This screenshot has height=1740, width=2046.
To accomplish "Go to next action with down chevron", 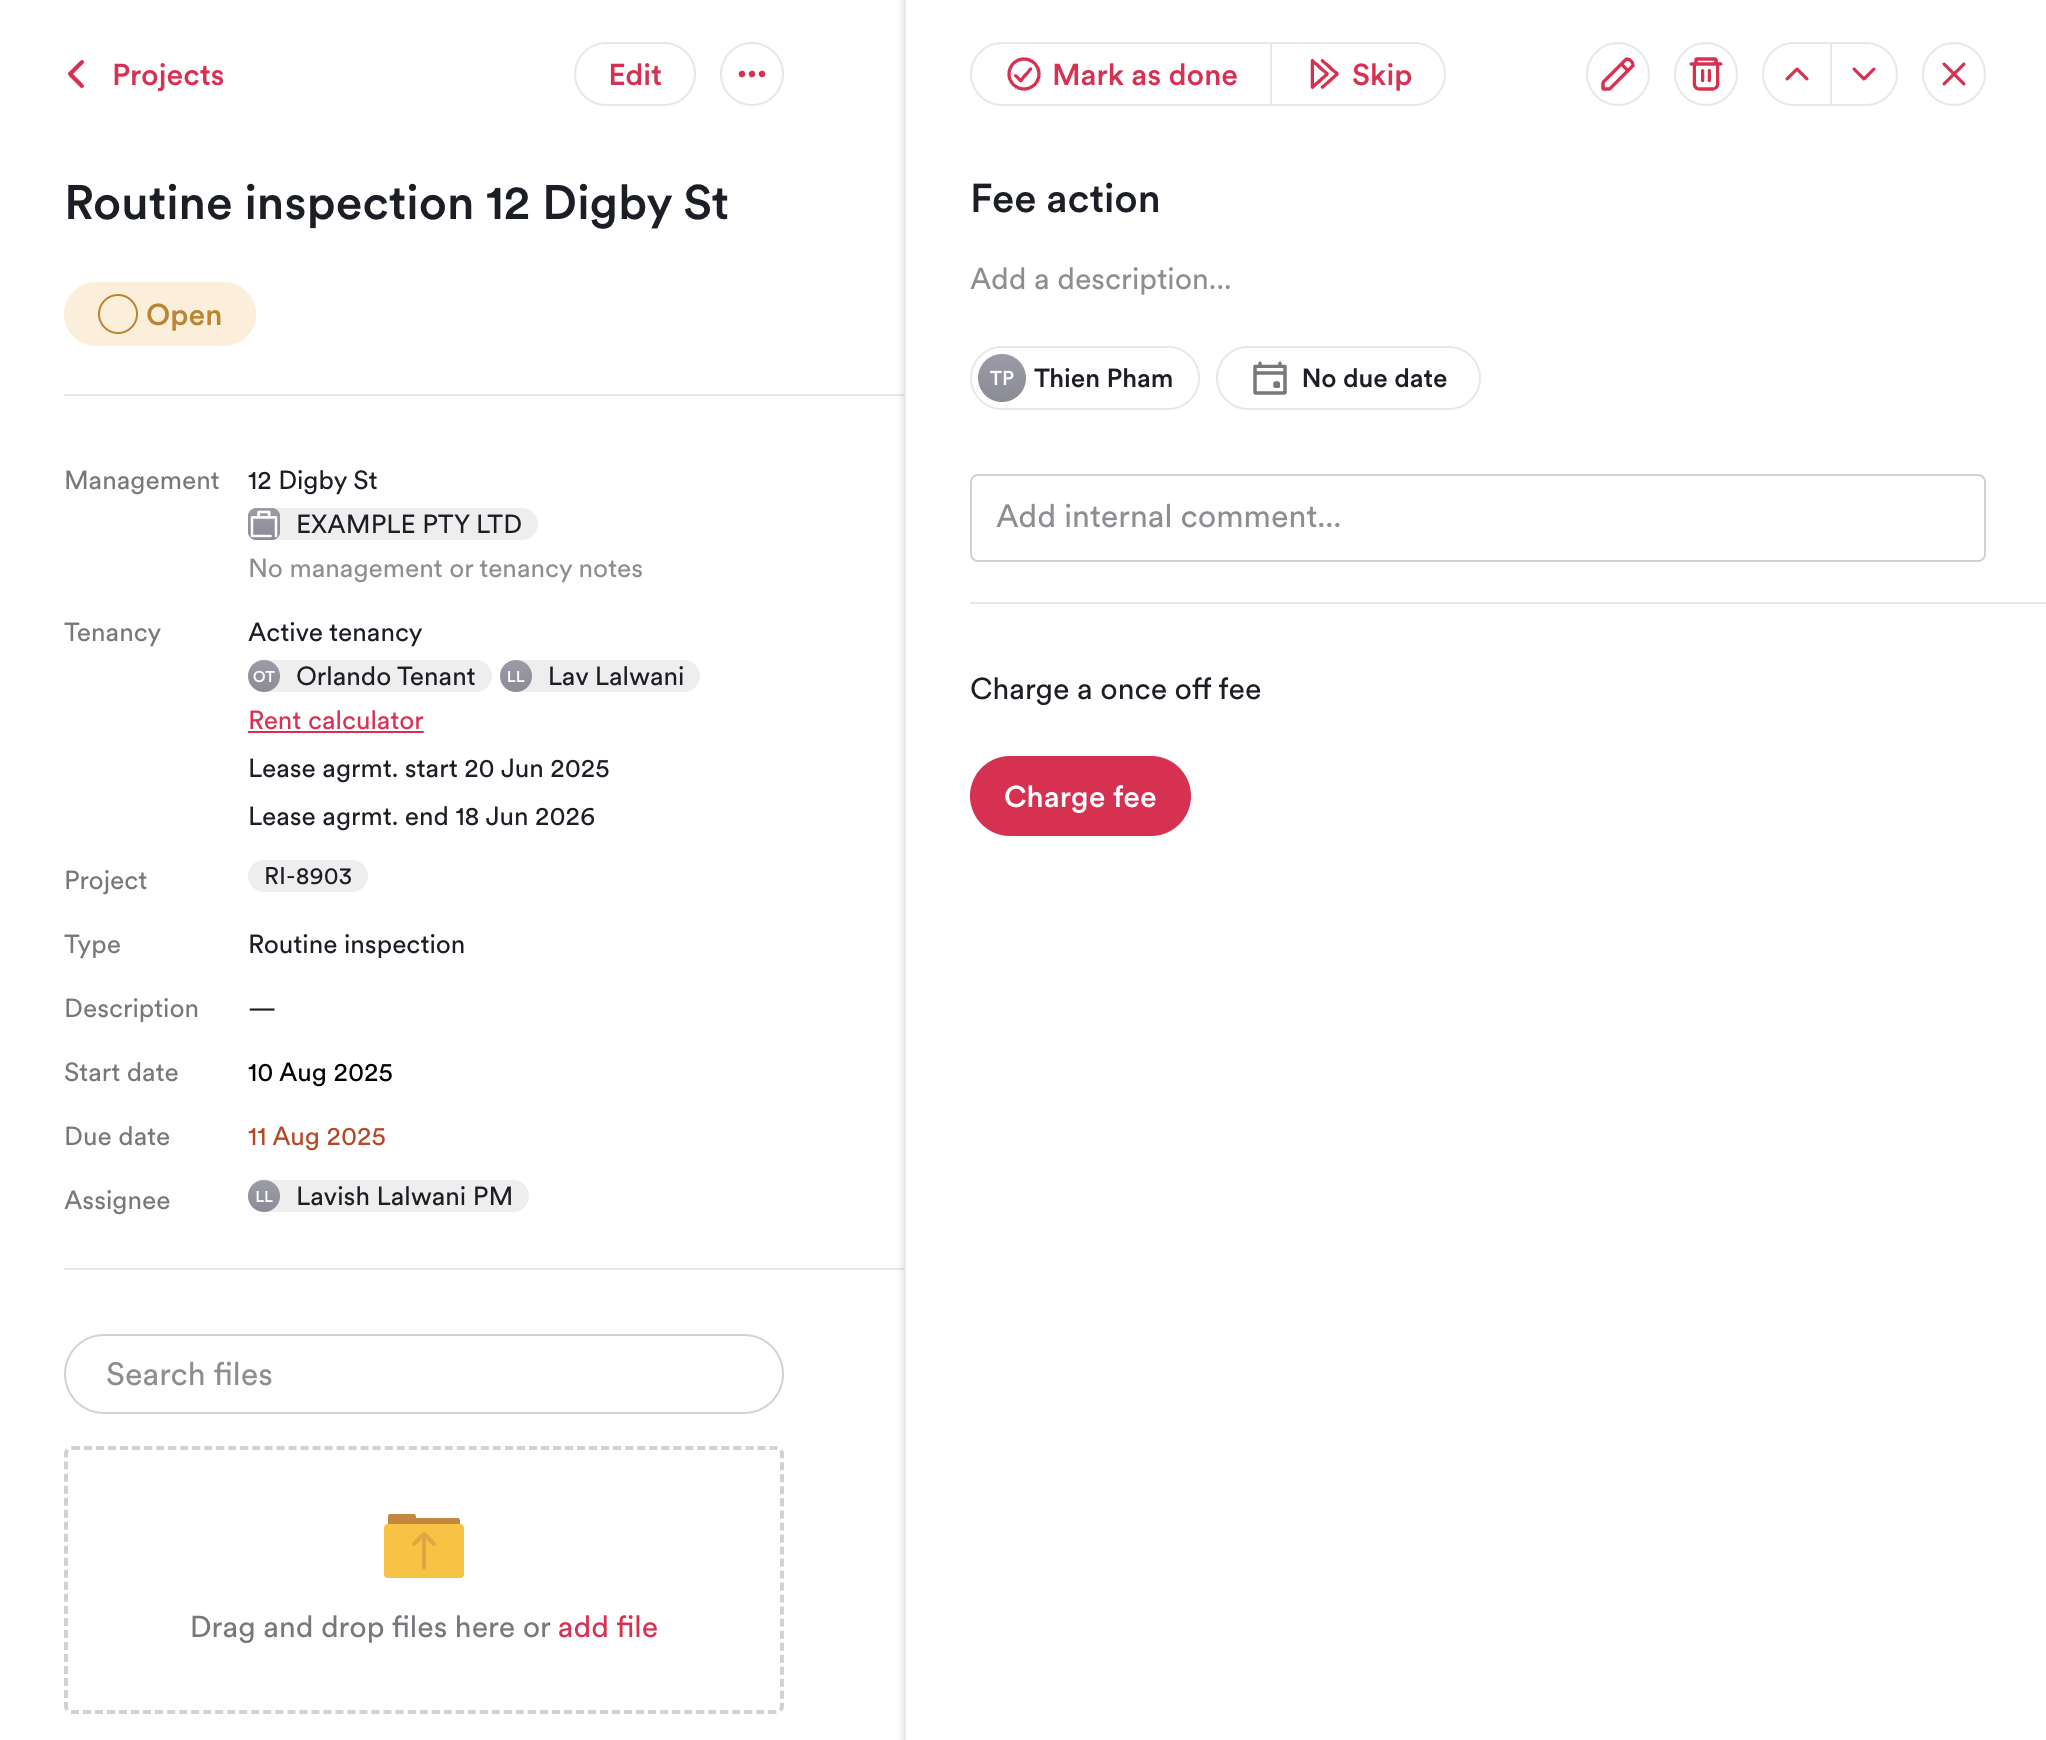I will click(x=1864, y=74).
